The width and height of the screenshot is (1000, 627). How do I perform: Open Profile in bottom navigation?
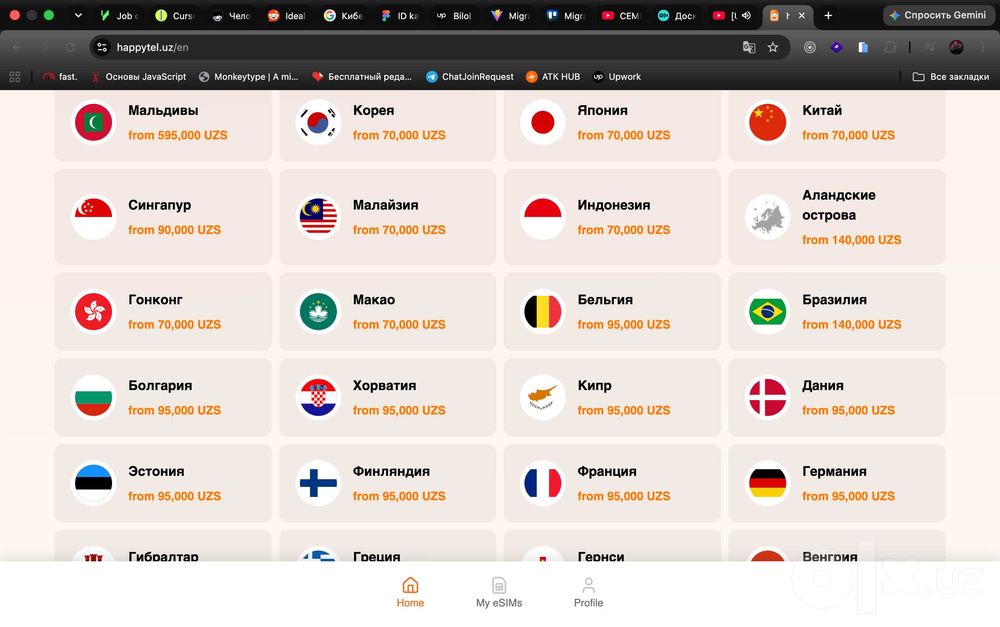(588, 593)
